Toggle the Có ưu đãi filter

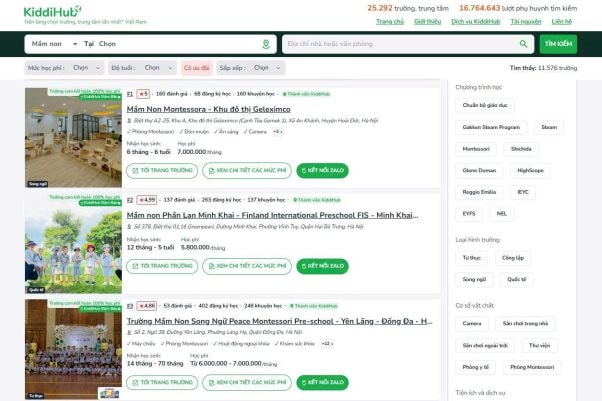(197, 68)
